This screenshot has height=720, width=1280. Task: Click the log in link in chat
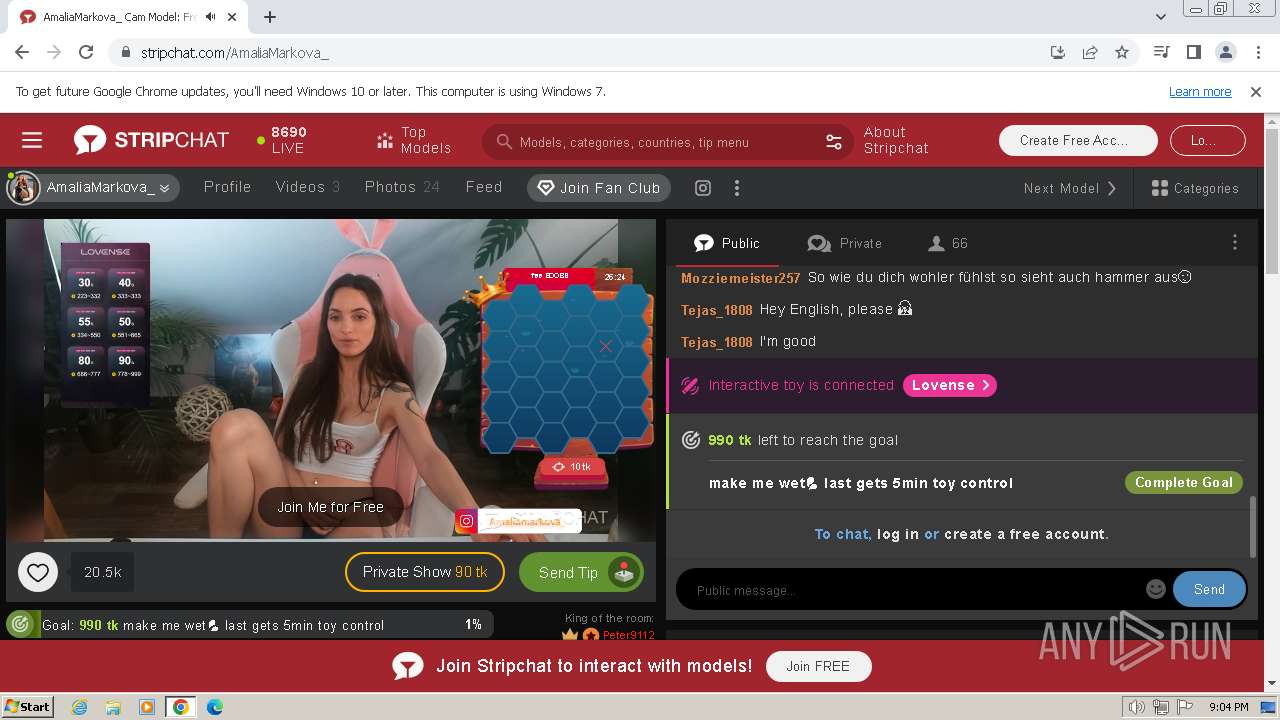pyautogui.click(x=898, y=534)
